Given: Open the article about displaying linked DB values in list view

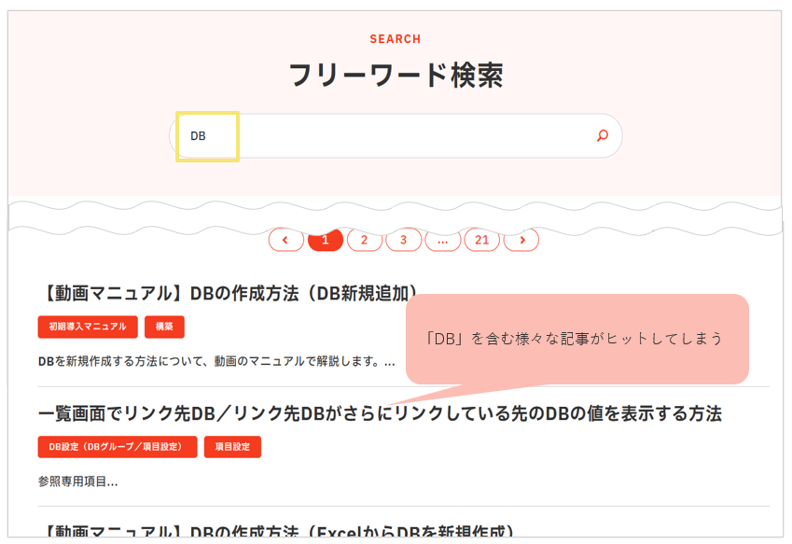Looking at the screenshot, I should point(379,413).
